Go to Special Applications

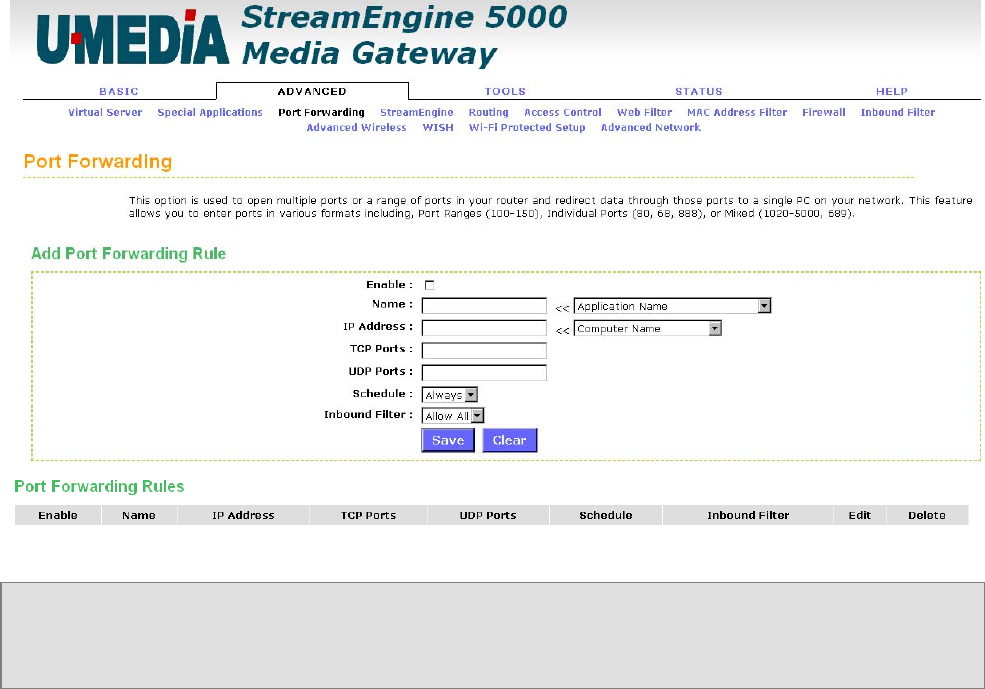(210, 112)
